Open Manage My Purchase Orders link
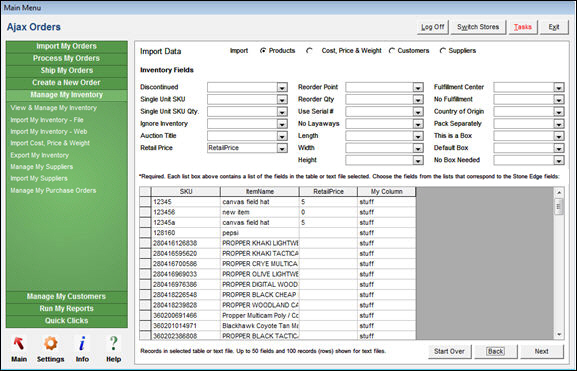The image size is (577, 371). tap(53, 191)
